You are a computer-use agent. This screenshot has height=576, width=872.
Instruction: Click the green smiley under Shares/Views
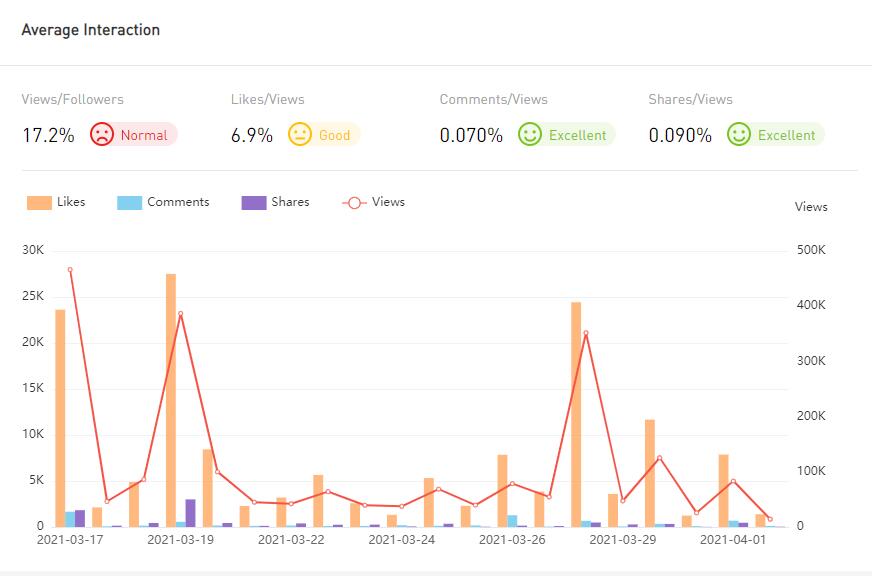[739, 134]
